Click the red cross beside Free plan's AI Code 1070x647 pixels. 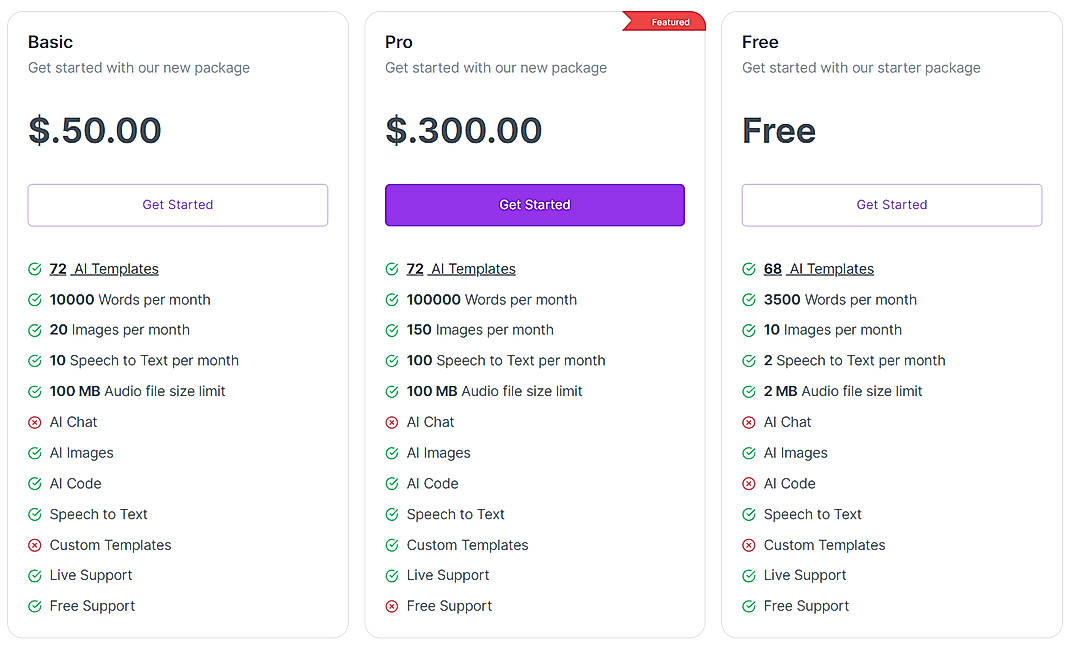(x=748, y=484)
